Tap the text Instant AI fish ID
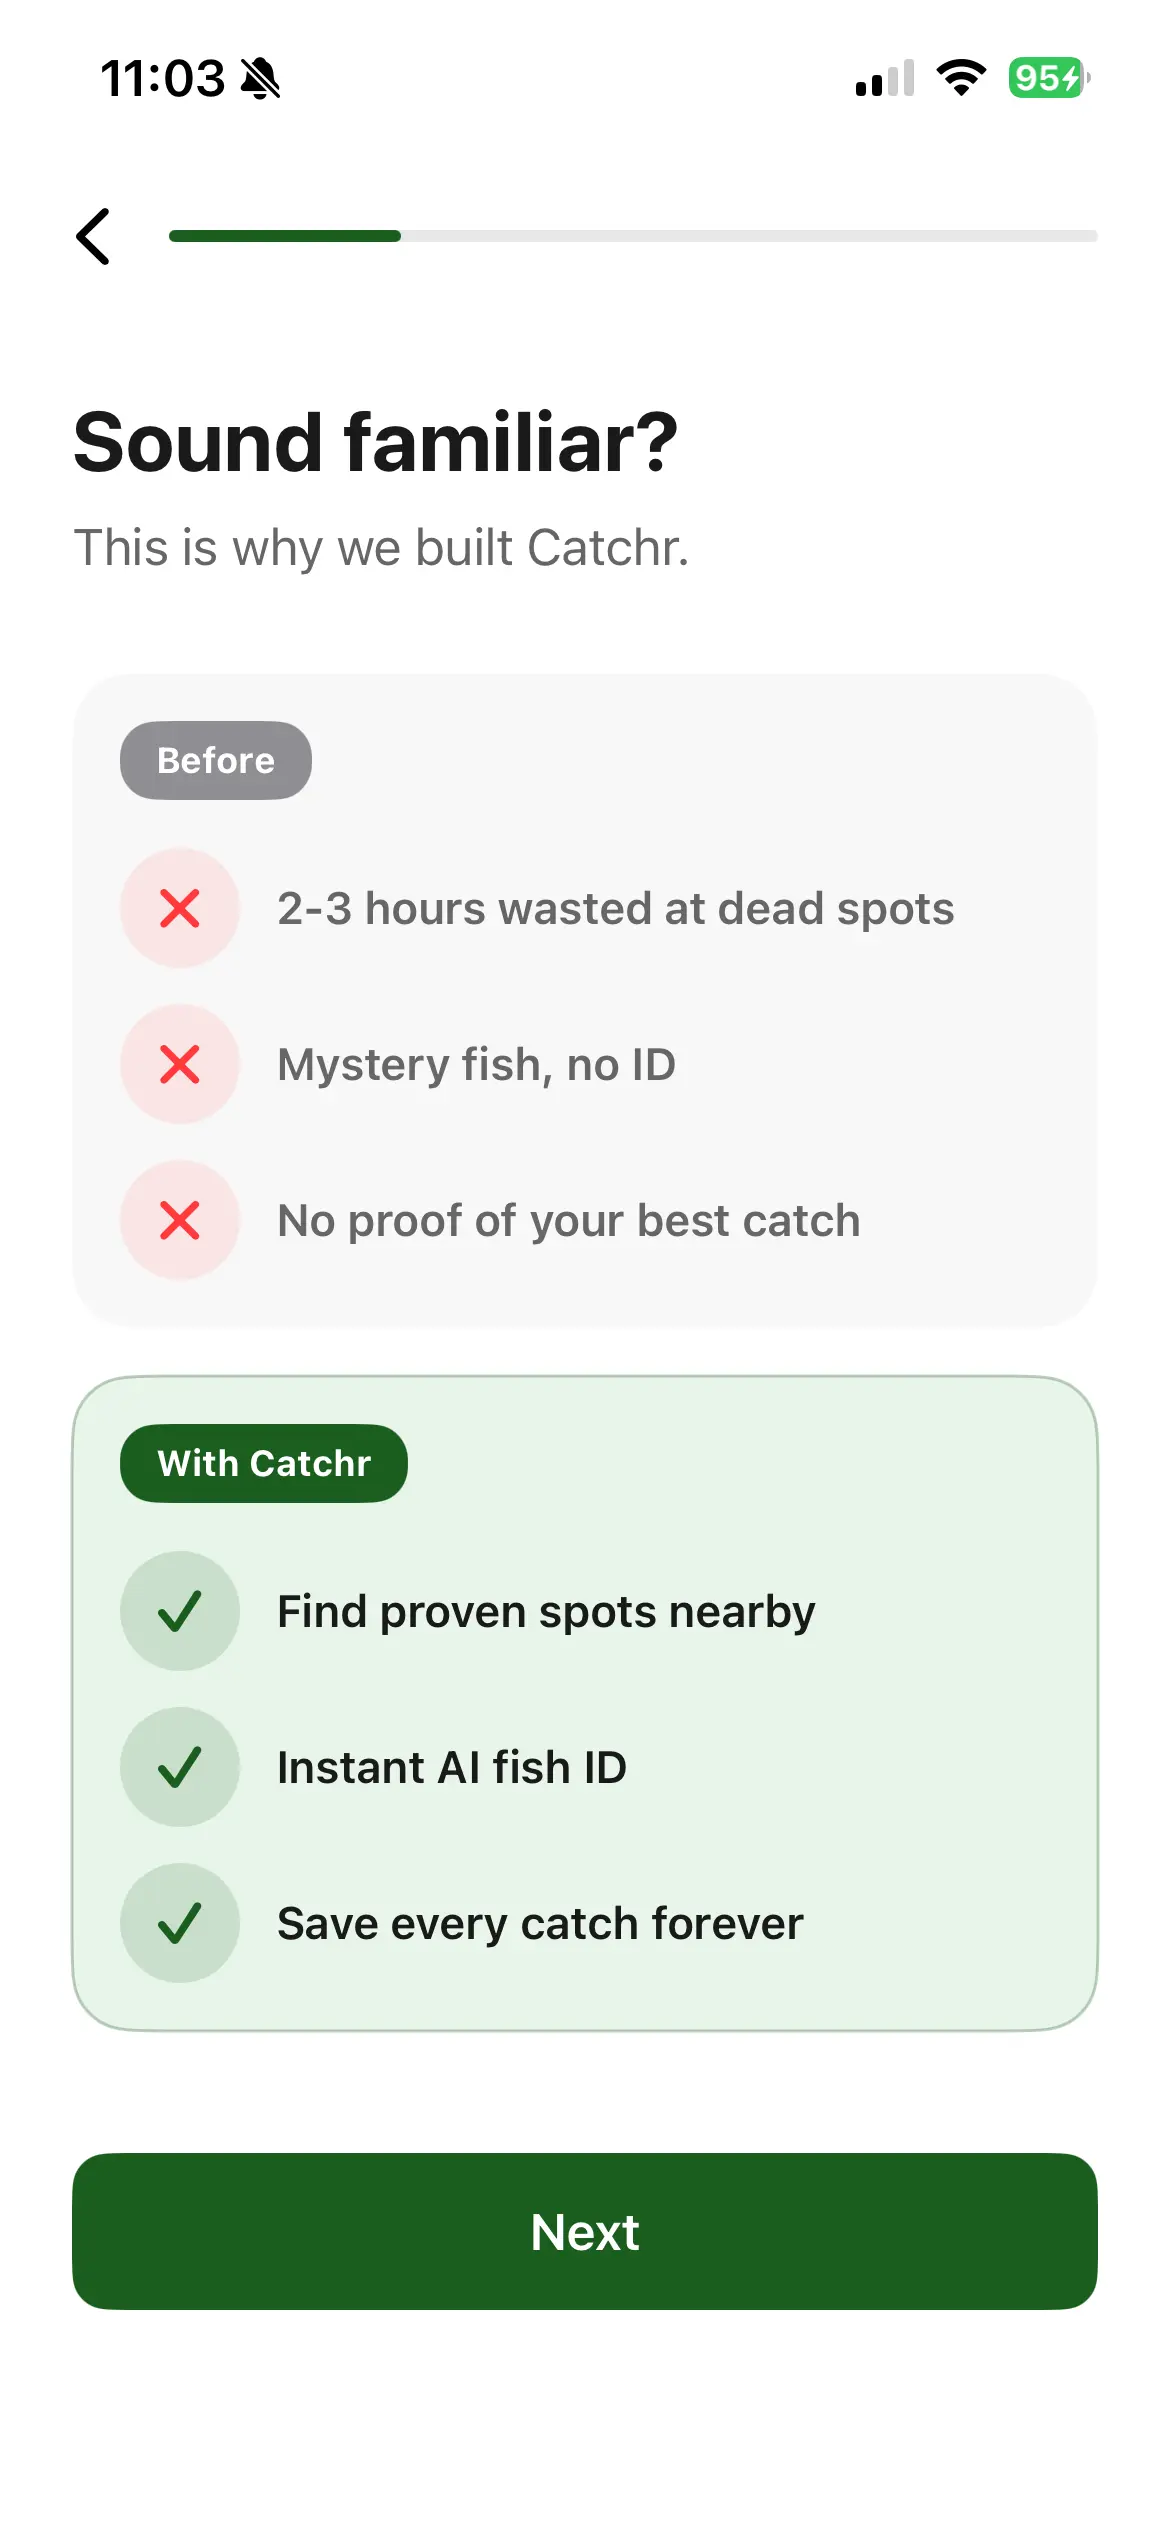 click(x=452, y=1767)
